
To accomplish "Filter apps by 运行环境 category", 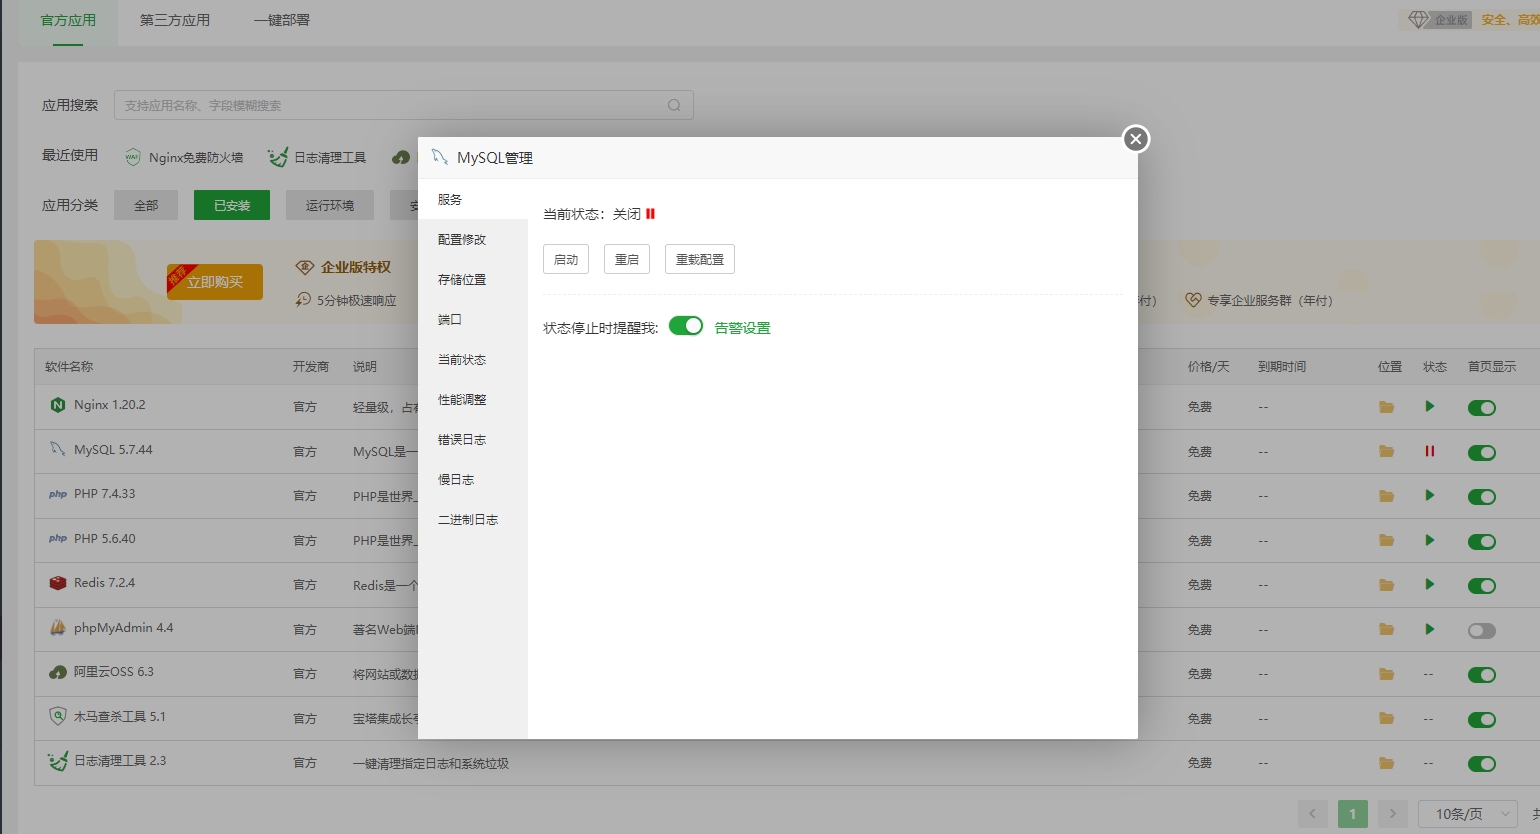I will (x=330, y=205).
